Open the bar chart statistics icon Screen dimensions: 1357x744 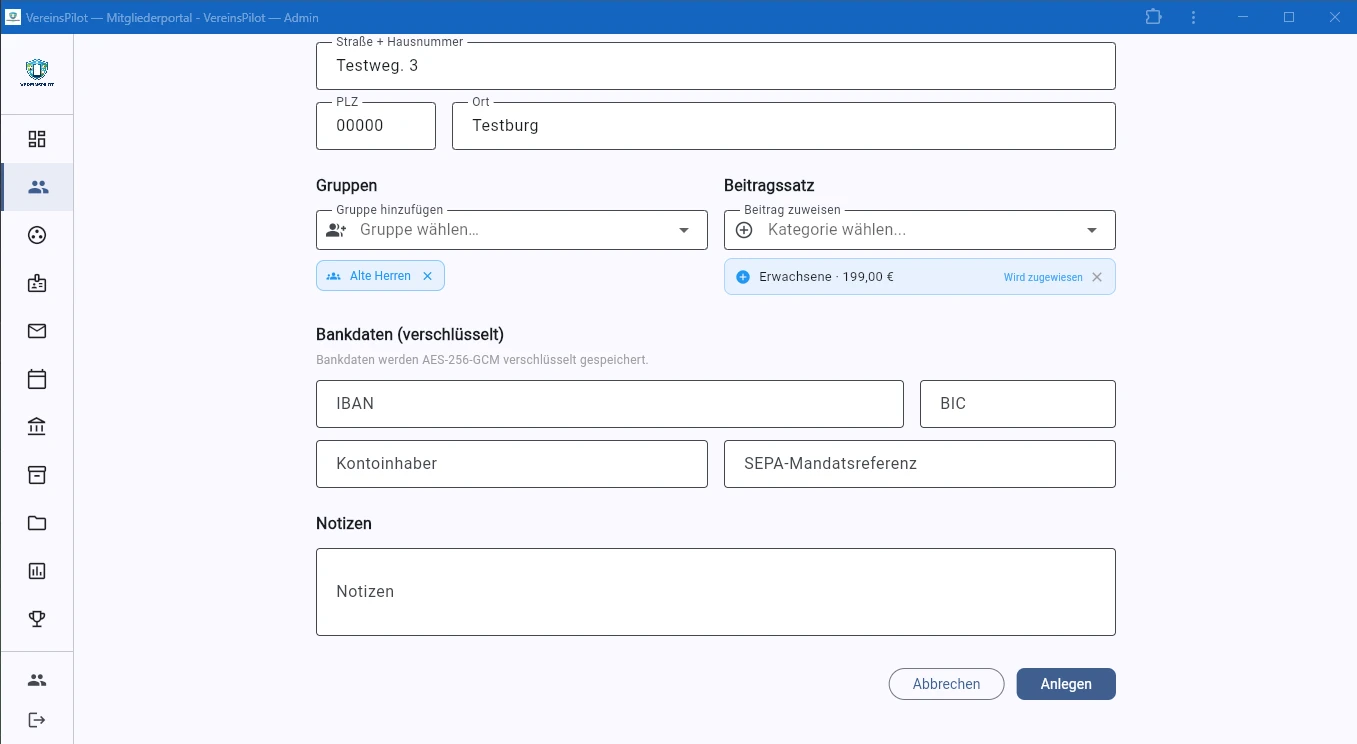pos(37,571)
